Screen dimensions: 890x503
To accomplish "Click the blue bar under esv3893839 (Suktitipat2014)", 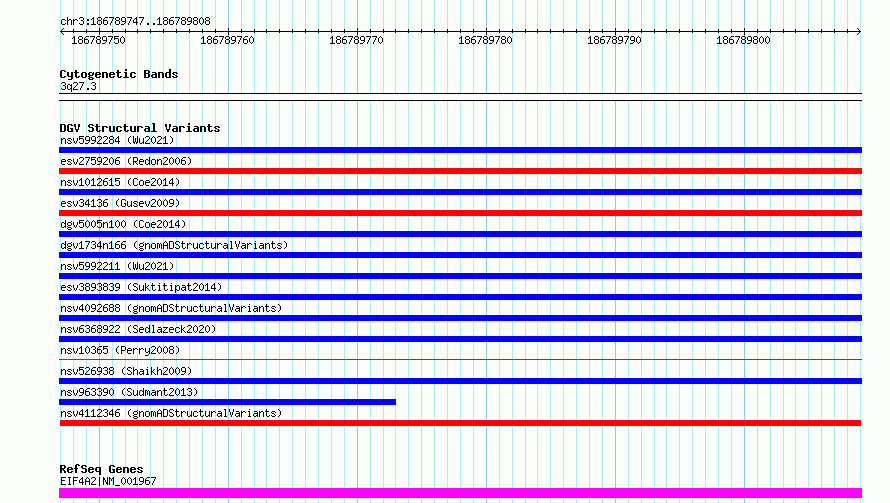I will [x=460, y=297].
